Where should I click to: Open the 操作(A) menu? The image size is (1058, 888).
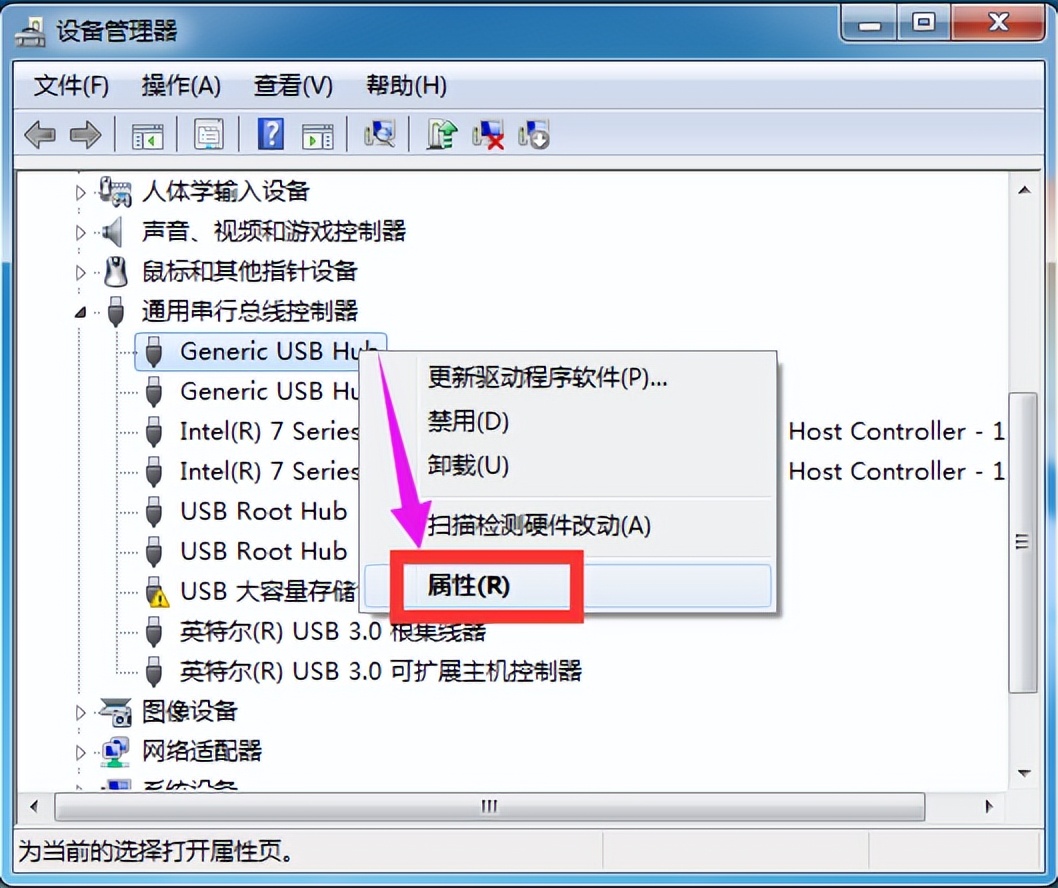pyautogui.click(x=181, y=86)
